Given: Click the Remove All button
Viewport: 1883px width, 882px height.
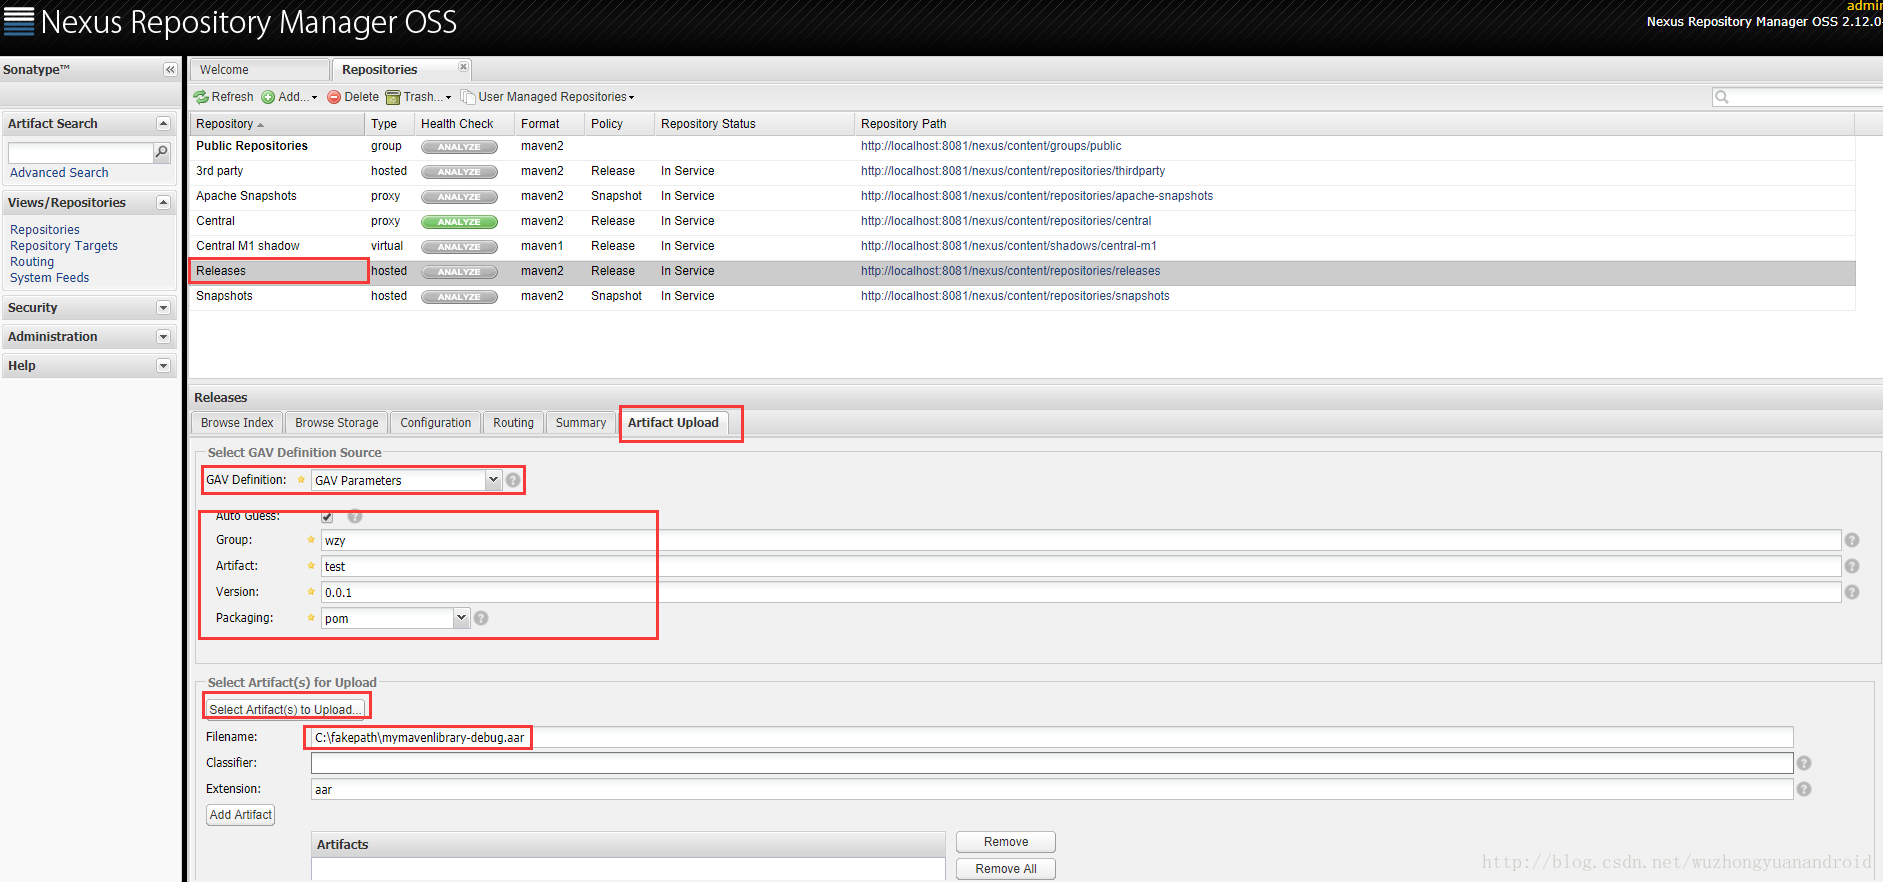Looking at the screenshot, I should (1006, 869).
